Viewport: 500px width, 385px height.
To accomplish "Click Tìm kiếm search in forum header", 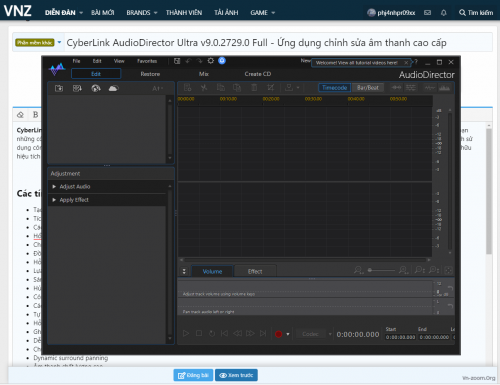I will pos(476,13).
